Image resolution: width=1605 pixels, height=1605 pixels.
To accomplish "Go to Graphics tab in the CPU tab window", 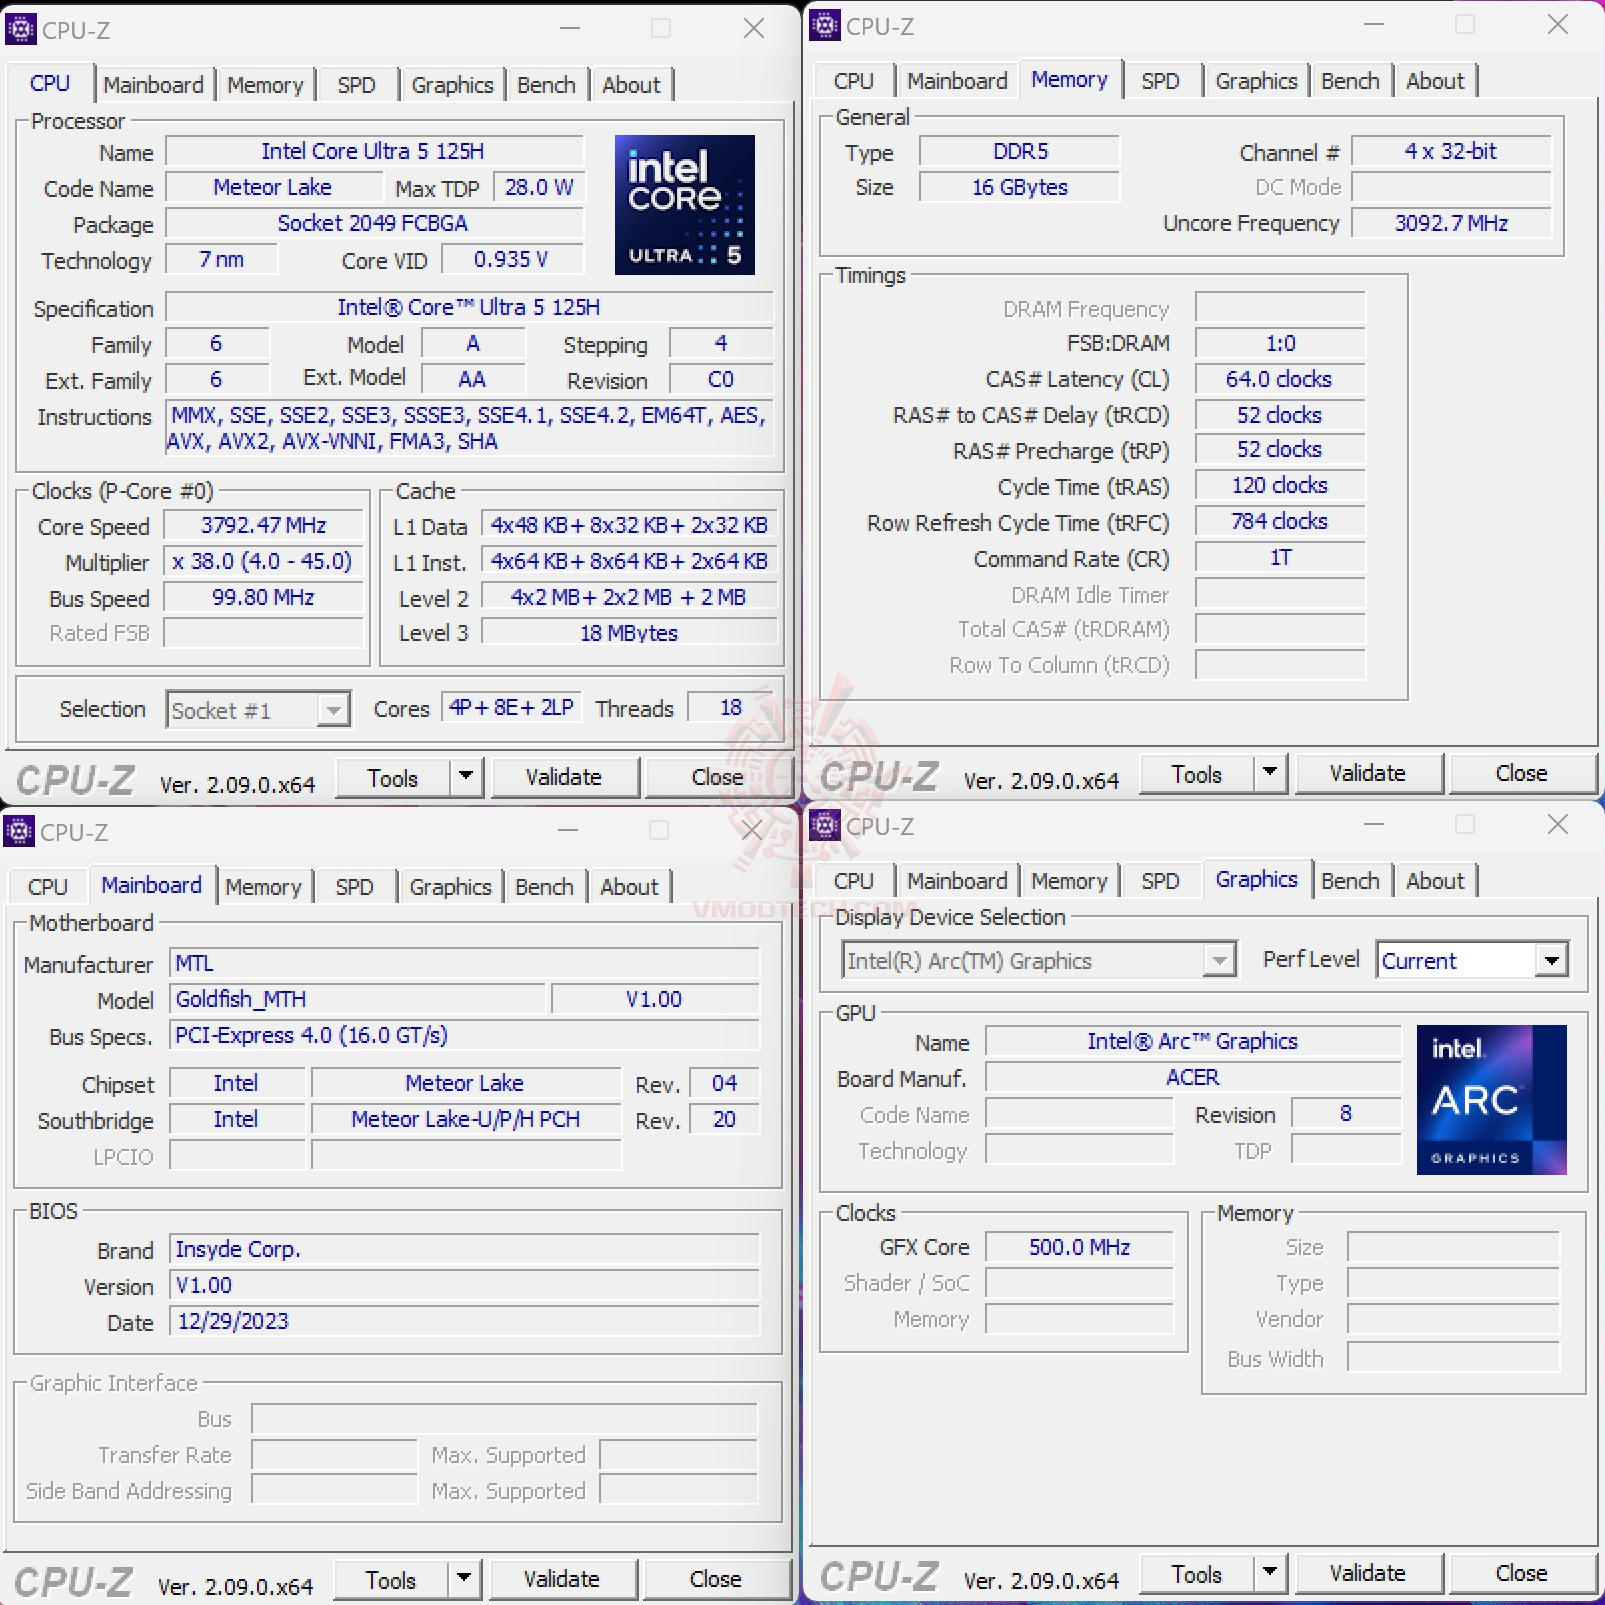I will click(x=452, y=85).
